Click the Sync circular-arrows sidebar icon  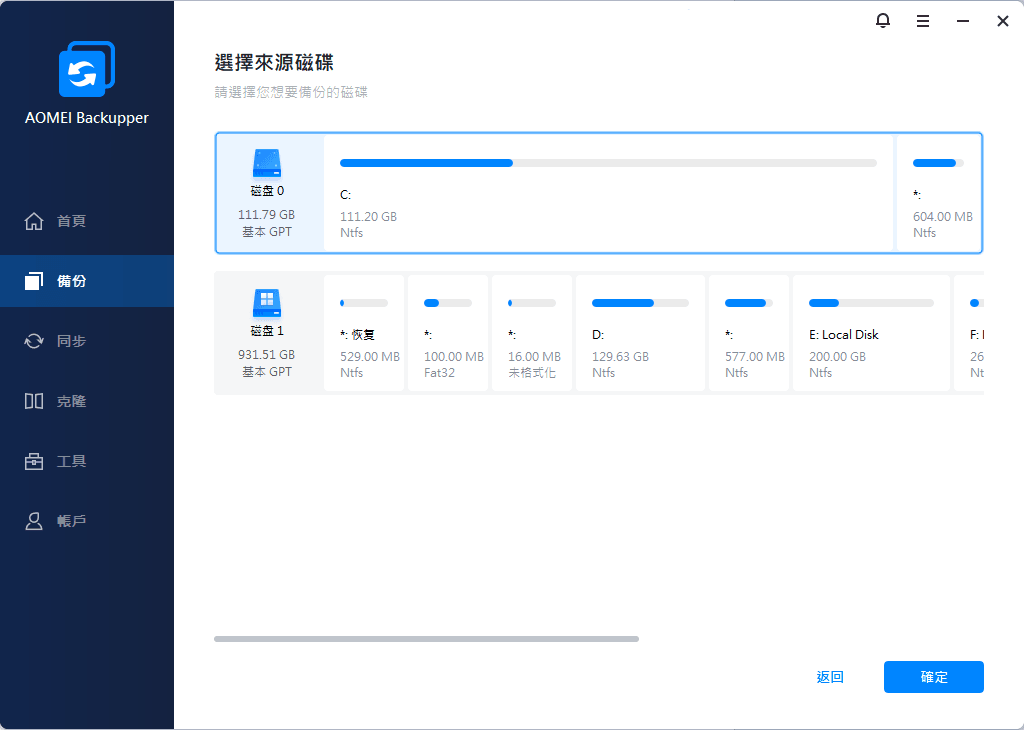34,341
